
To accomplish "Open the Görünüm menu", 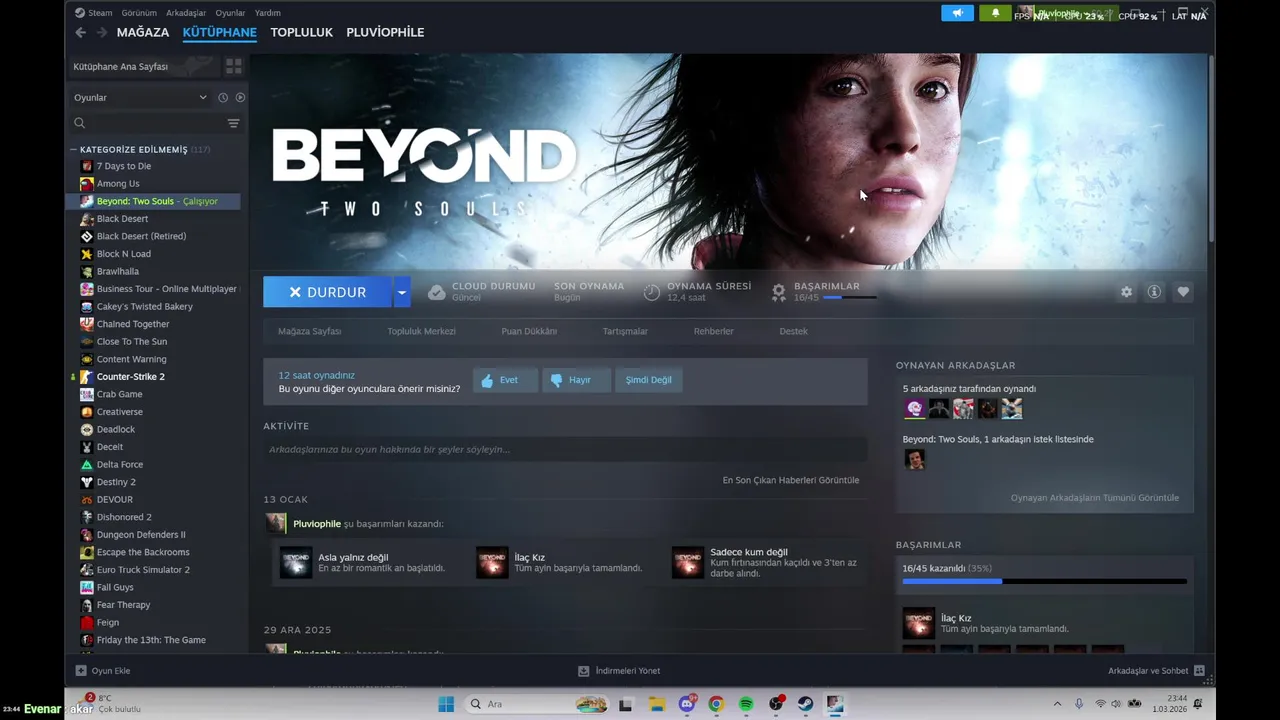I will pyautogui.click(x=139, y=13).
